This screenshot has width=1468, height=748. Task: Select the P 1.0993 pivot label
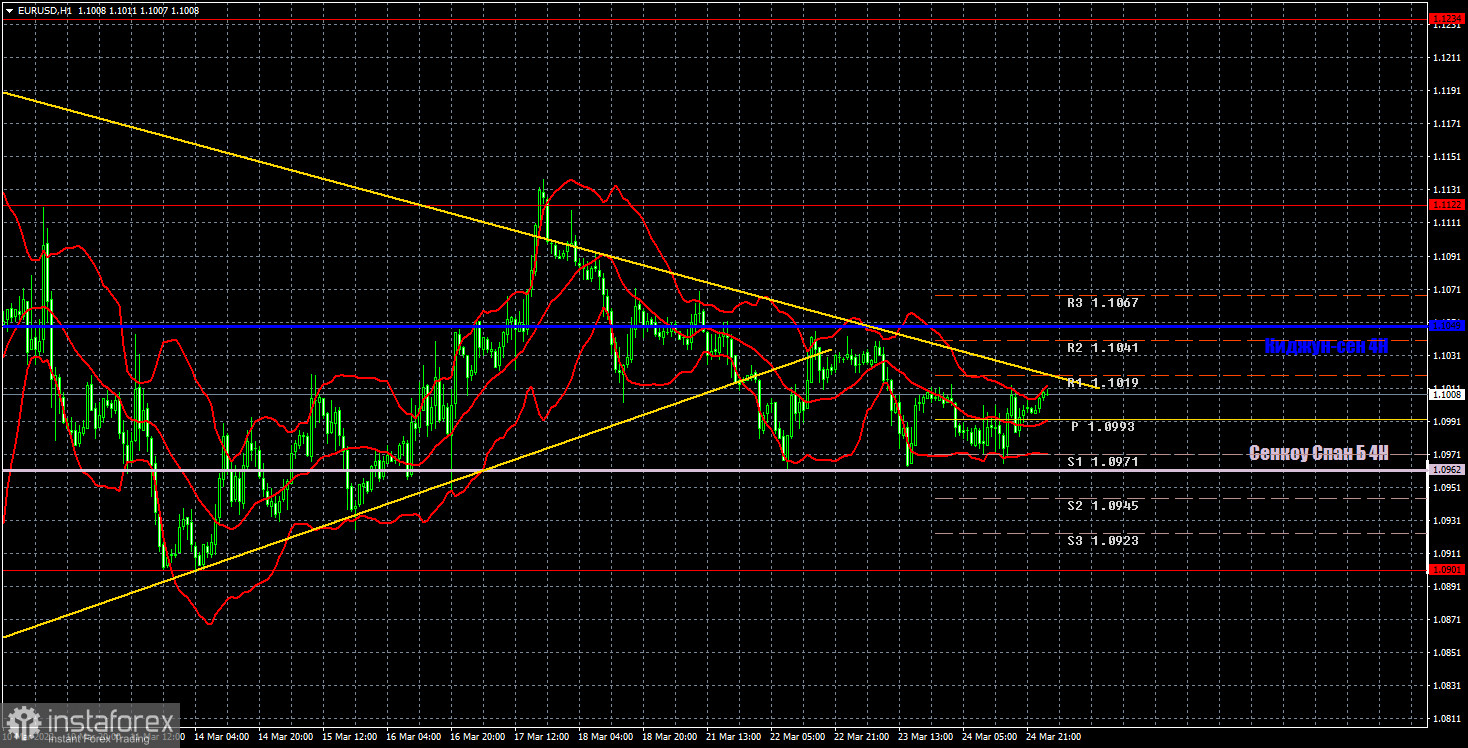point(1103,426)
